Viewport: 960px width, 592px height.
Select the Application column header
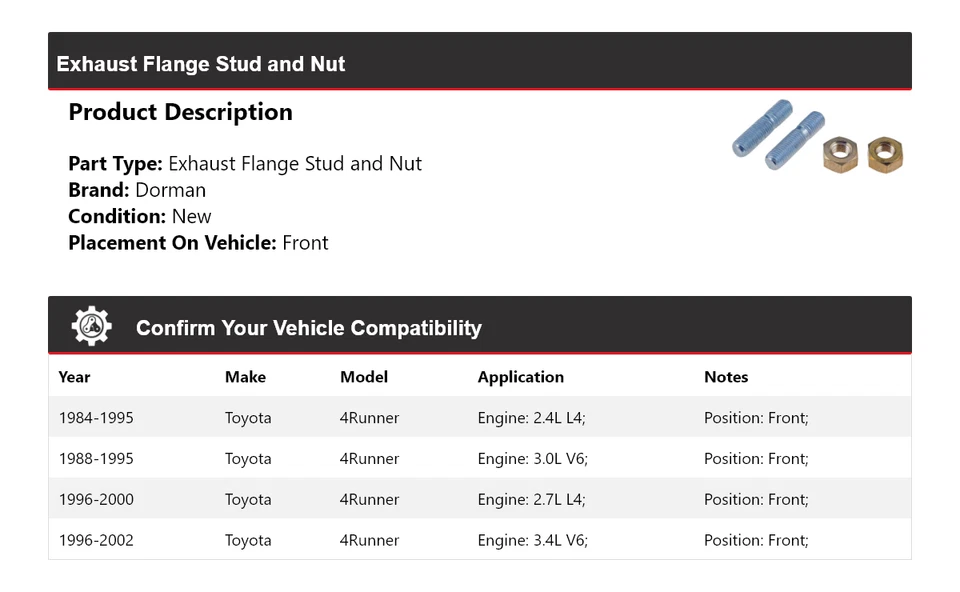pos(520,377)
